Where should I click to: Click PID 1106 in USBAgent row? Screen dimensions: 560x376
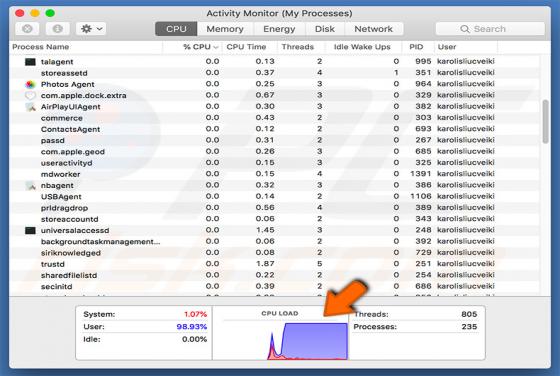[x=420, y=196]
